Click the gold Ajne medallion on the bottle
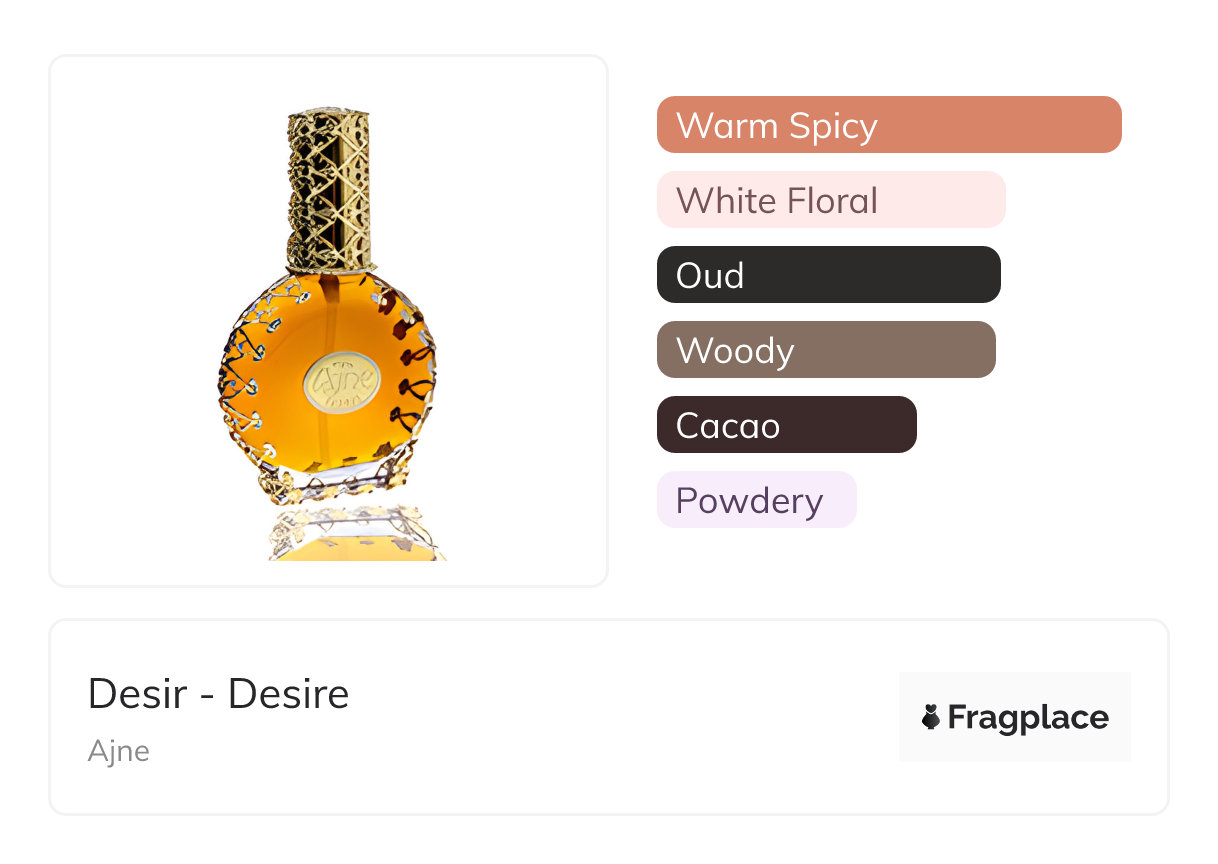The height and width of the screenshot is (864, 1218). [x=340, y=382]
